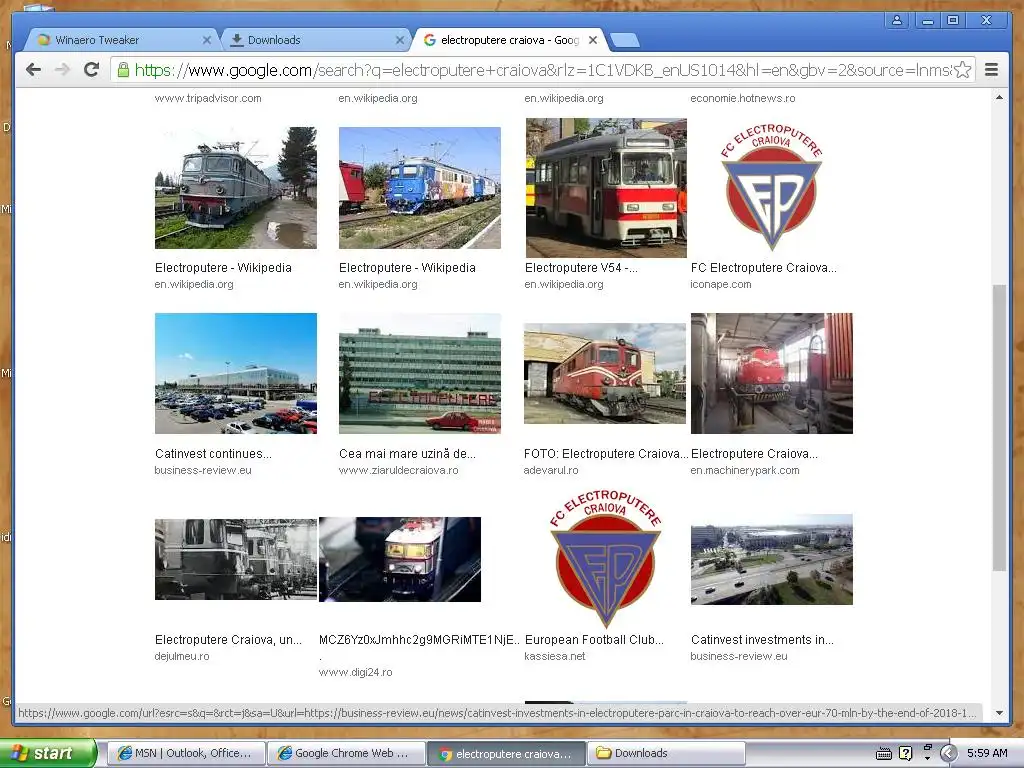Click the help question mark tray icon
Viewport: 1024px width, 768px height.
tap(906, 754)
